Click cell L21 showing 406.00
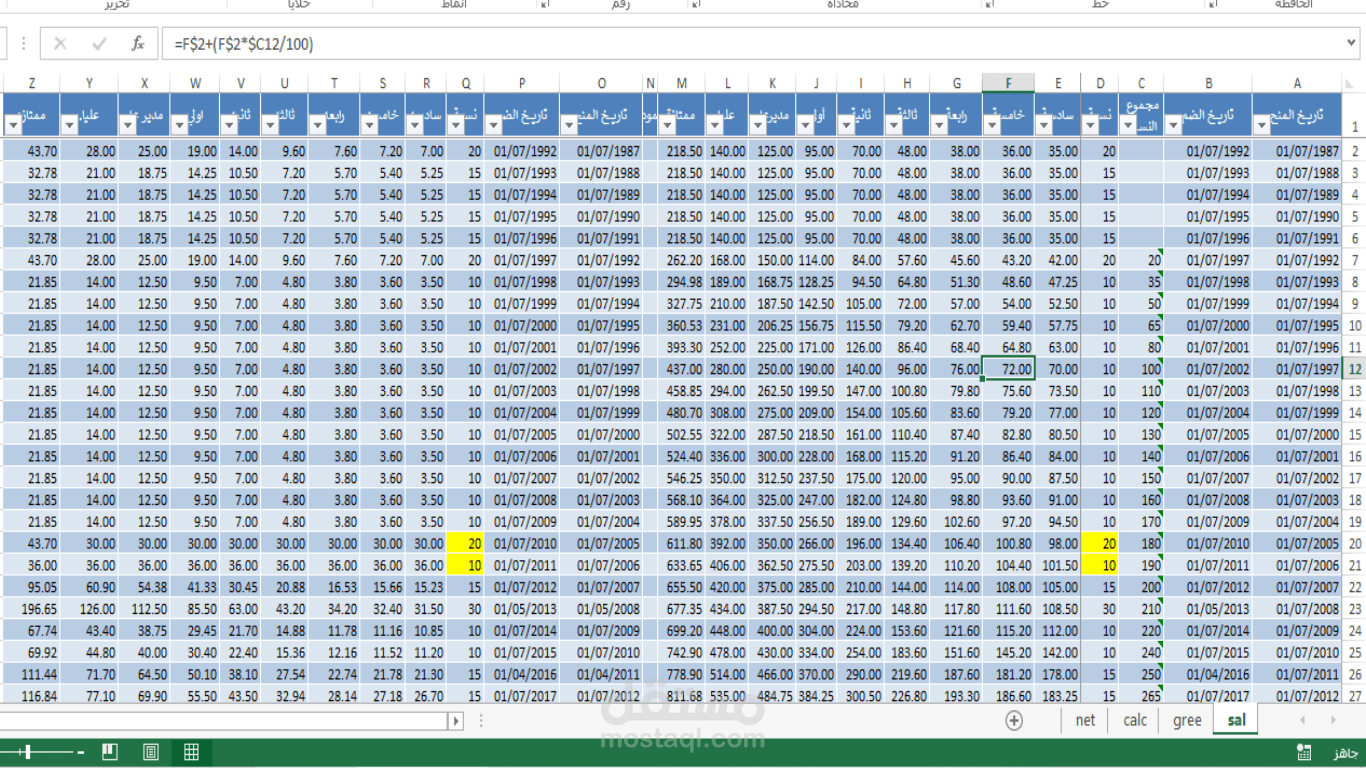1366x768 pixels. (x=728, y=565)
